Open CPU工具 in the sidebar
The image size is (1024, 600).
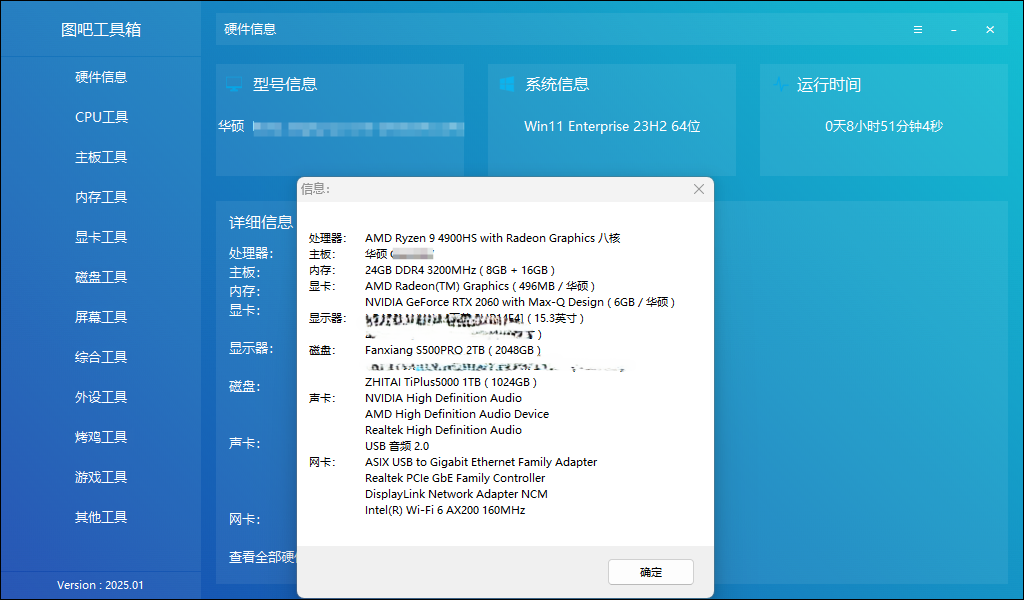tap(101, 117)
